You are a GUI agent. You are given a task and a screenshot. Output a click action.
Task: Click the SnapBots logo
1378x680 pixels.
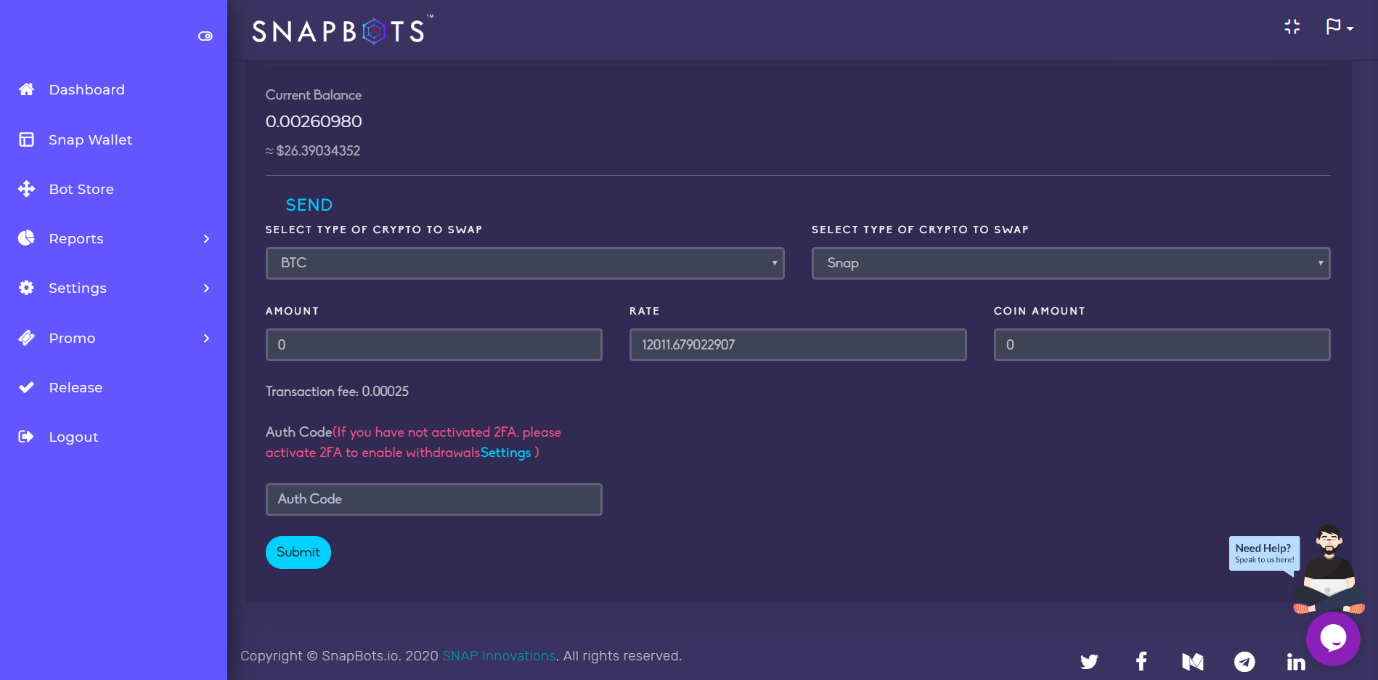point(342,31)
